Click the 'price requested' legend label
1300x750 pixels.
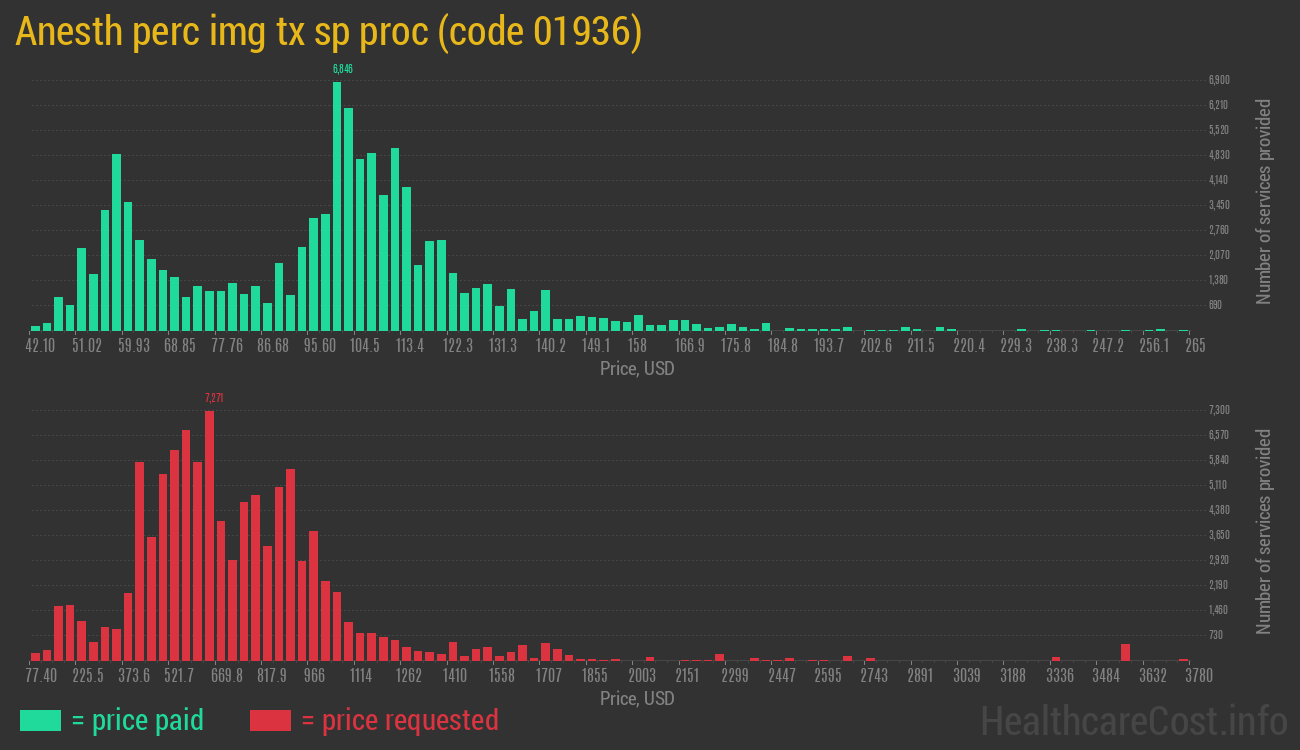point(399,720)
